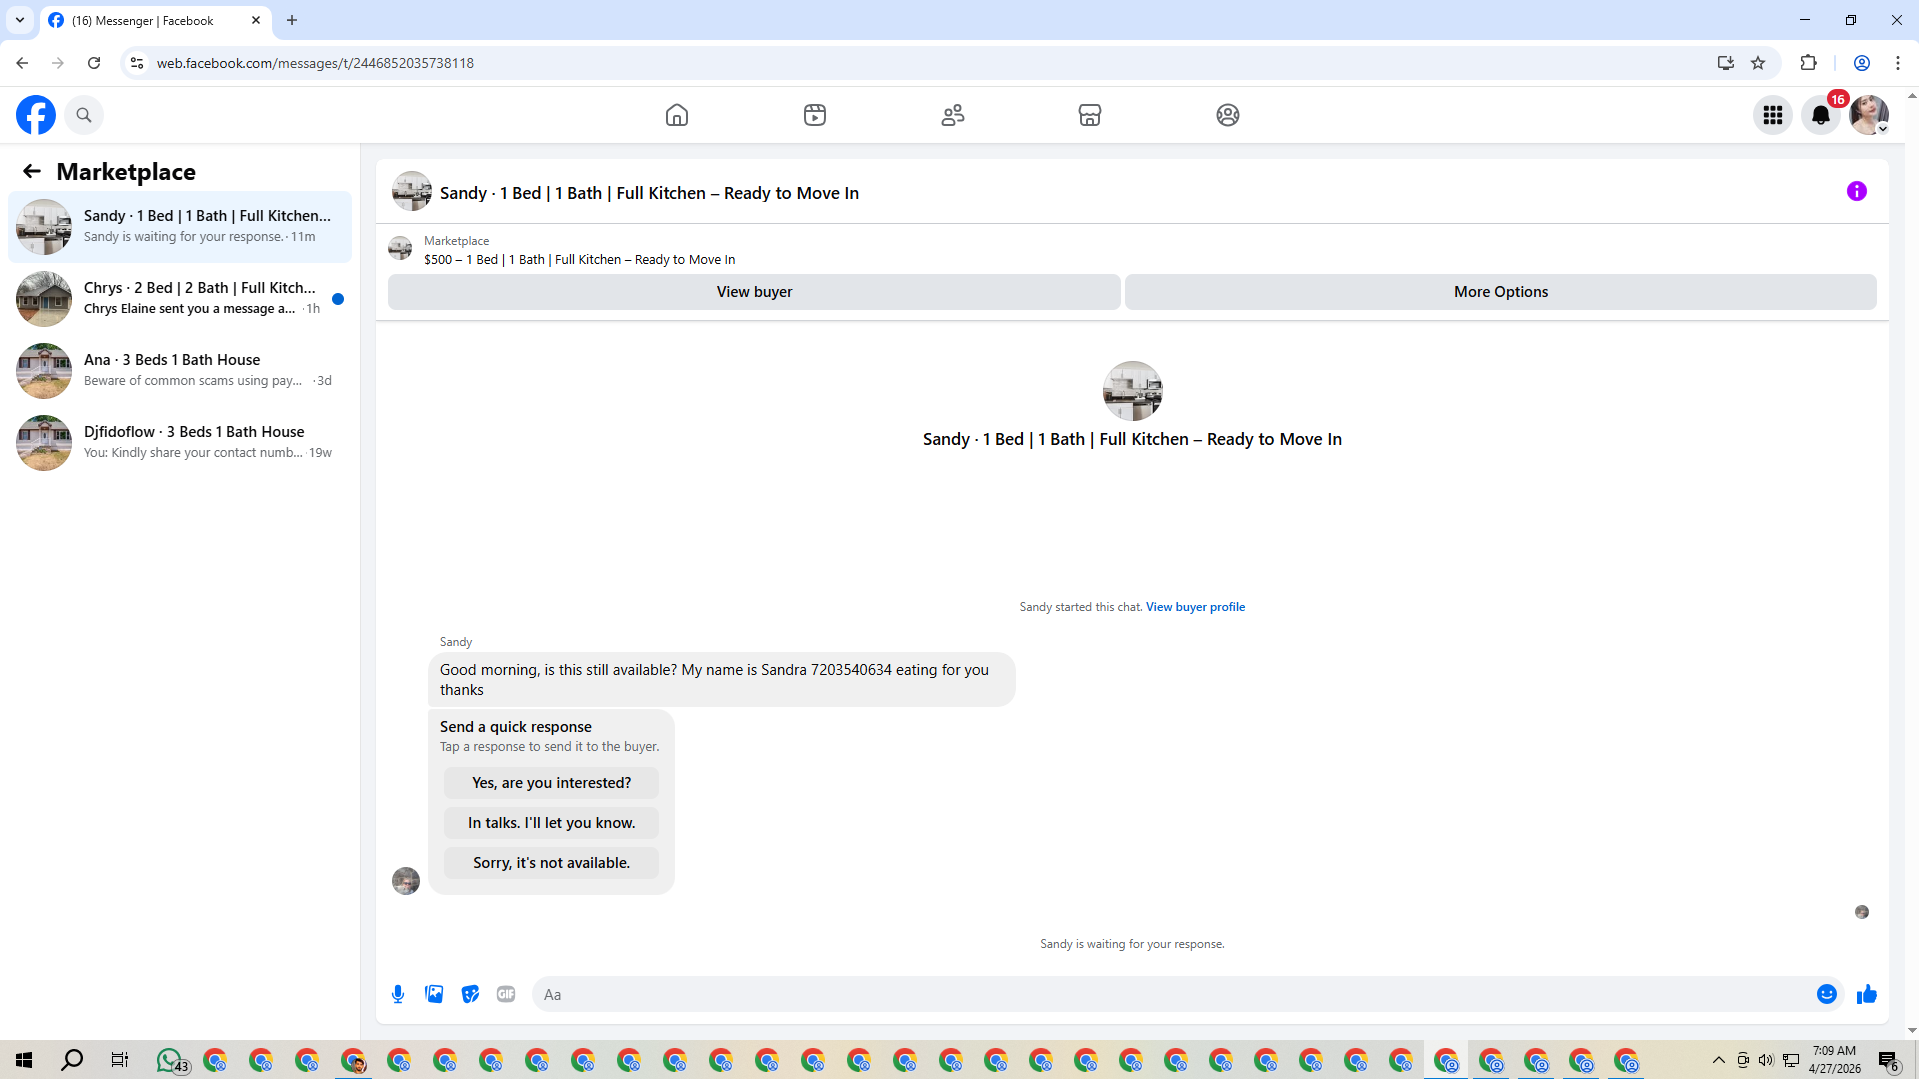1919x1079 pixels.
Task: Open the Windows Start menu
Action: point(24,1060)
